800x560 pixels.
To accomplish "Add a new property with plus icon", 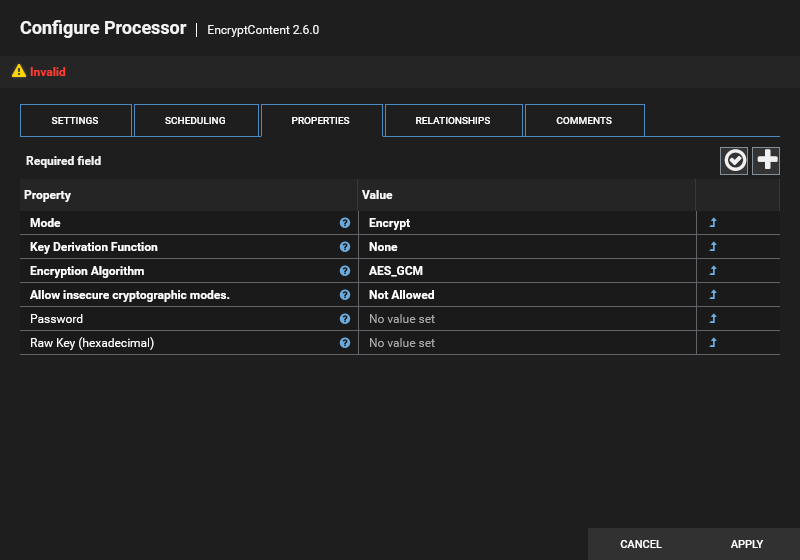I will (x=766, y=161).
